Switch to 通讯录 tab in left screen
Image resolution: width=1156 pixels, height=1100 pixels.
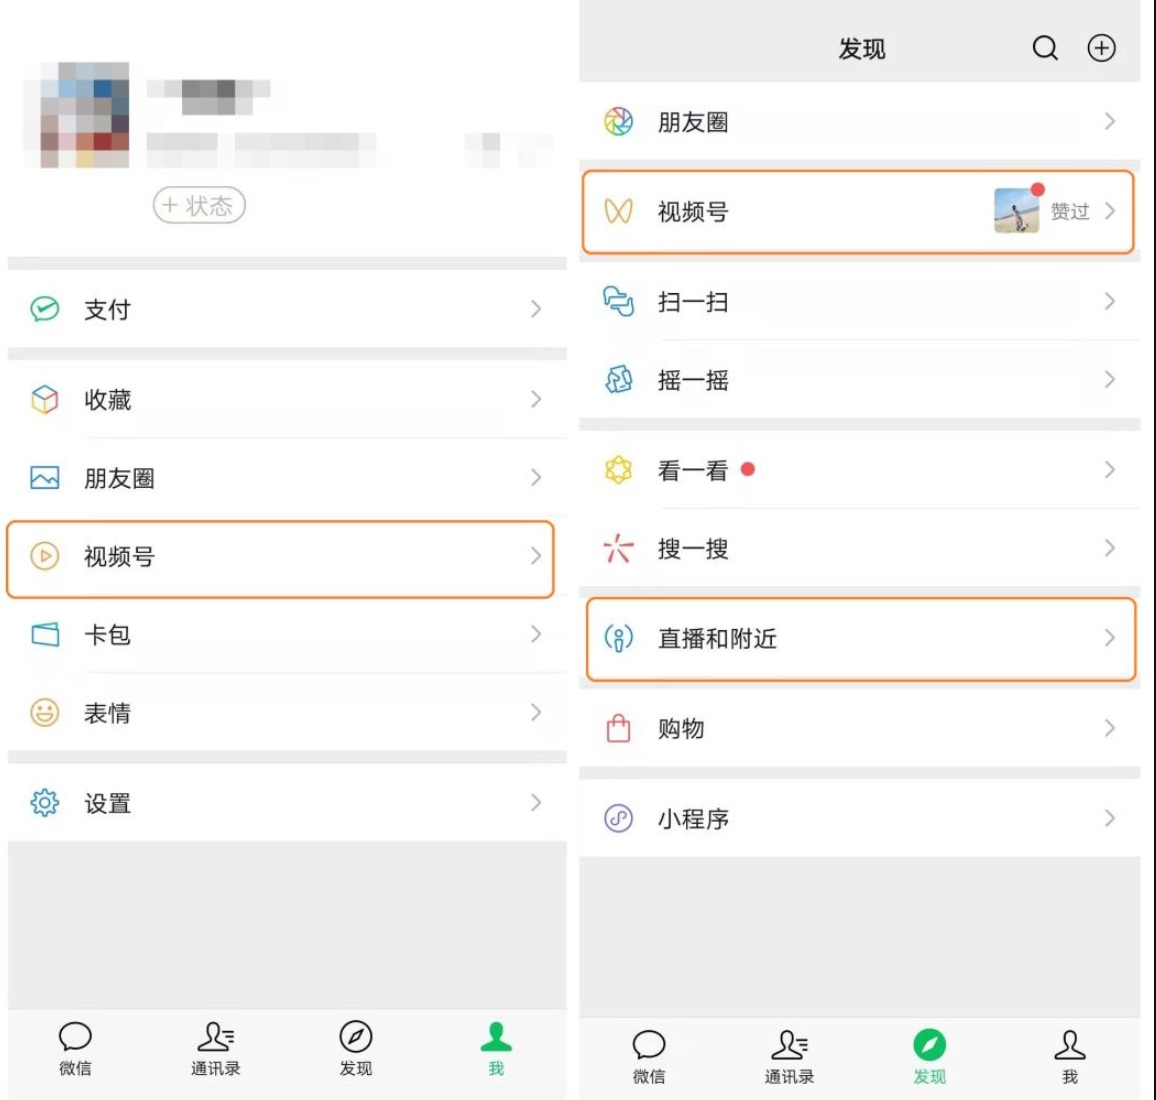[215, 1048]
